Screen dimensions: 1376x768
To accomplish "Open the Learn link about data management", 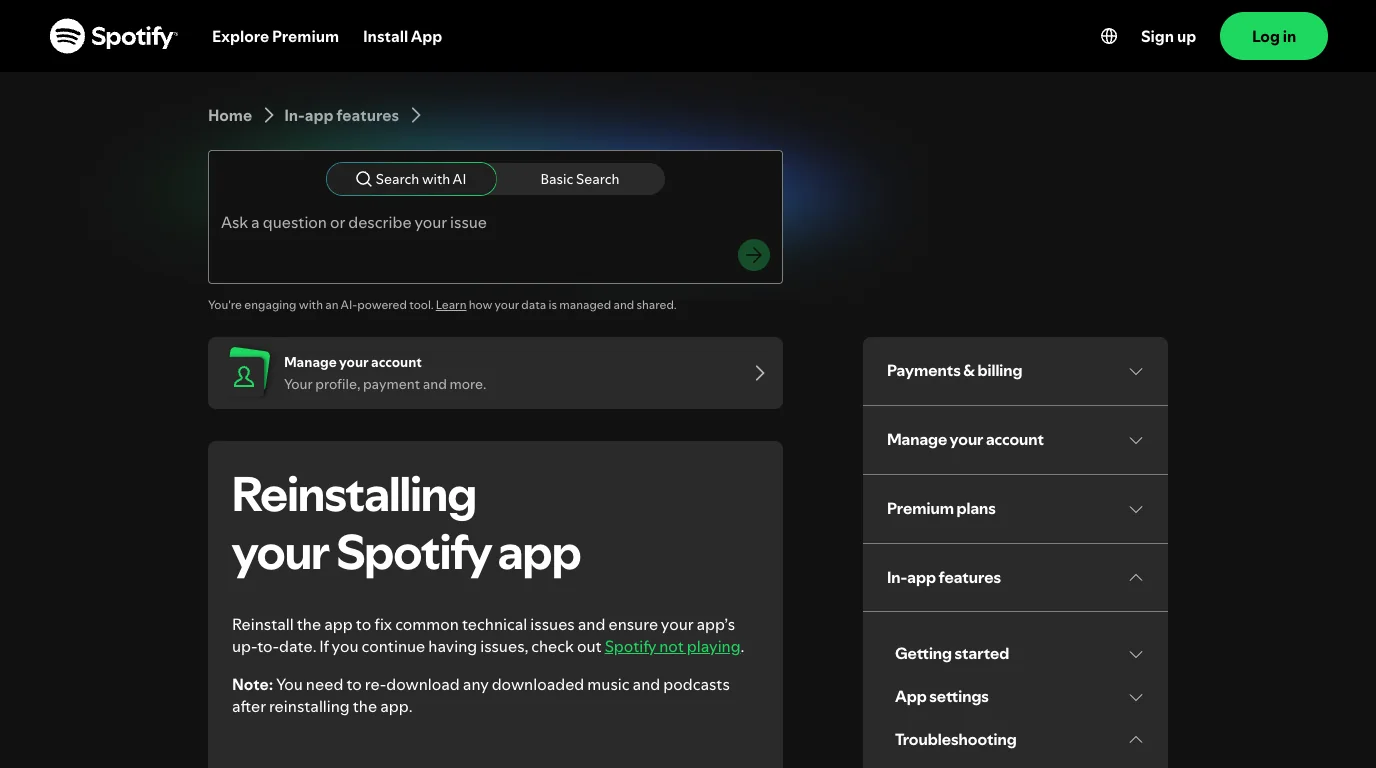I will [x=451, y=305].
